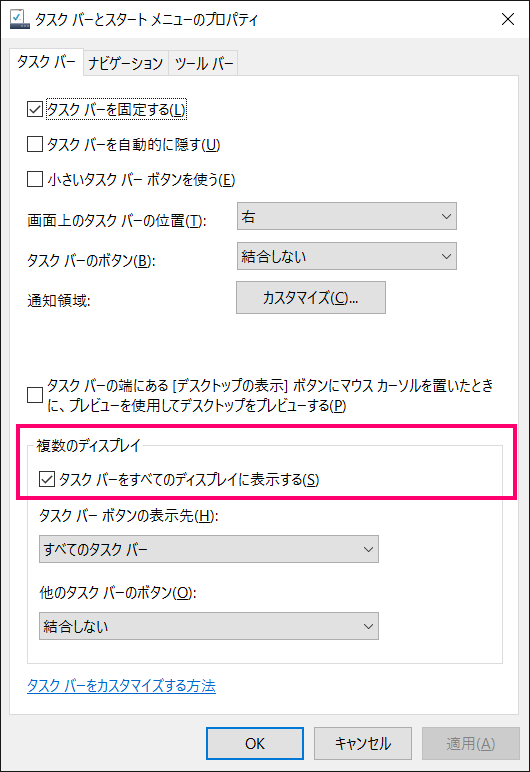Click the taskbar properties title bar icon
The height and width of the screenshot is (772, 530).
click(x=20, y=19)
